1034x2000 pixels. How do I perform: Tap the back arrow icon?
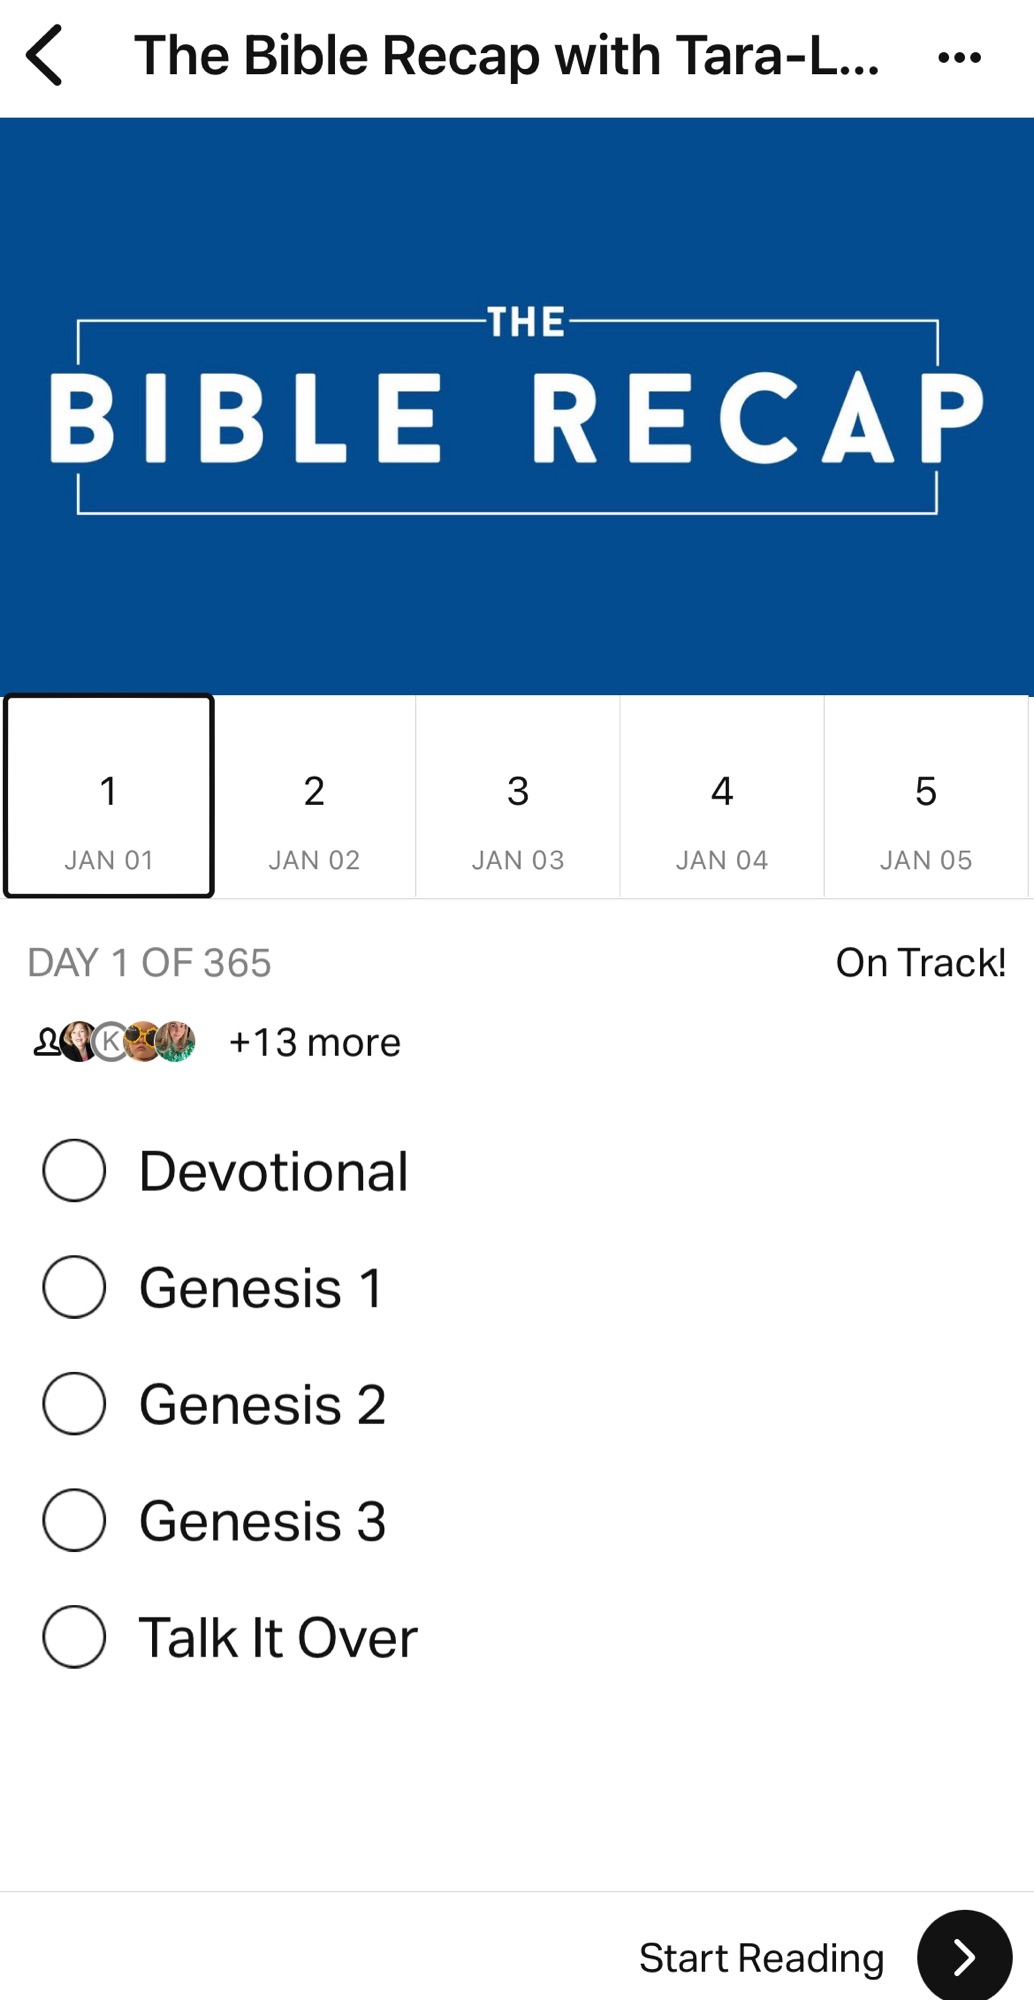click(45, 56)
